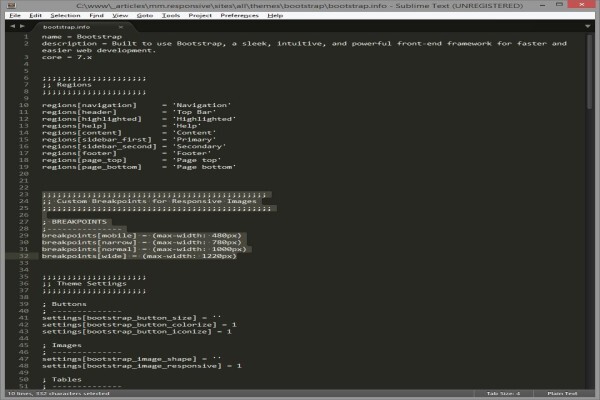Click gutter line number 10

click(24, 105)
